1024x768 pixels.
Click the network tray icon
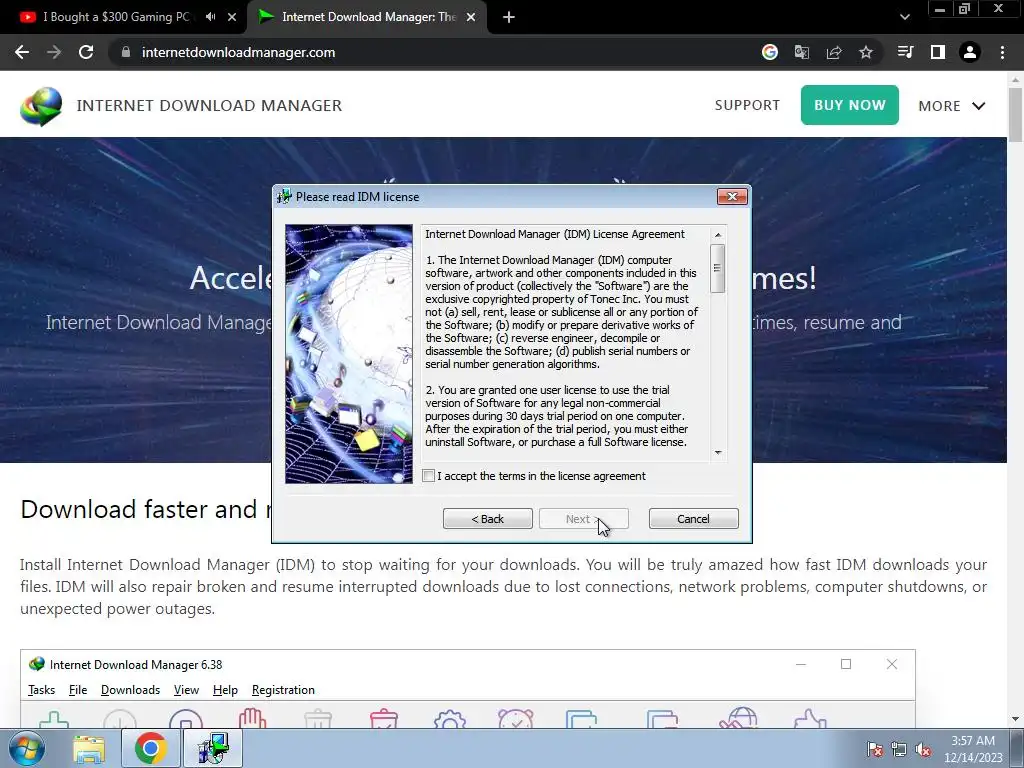[899, 750]
